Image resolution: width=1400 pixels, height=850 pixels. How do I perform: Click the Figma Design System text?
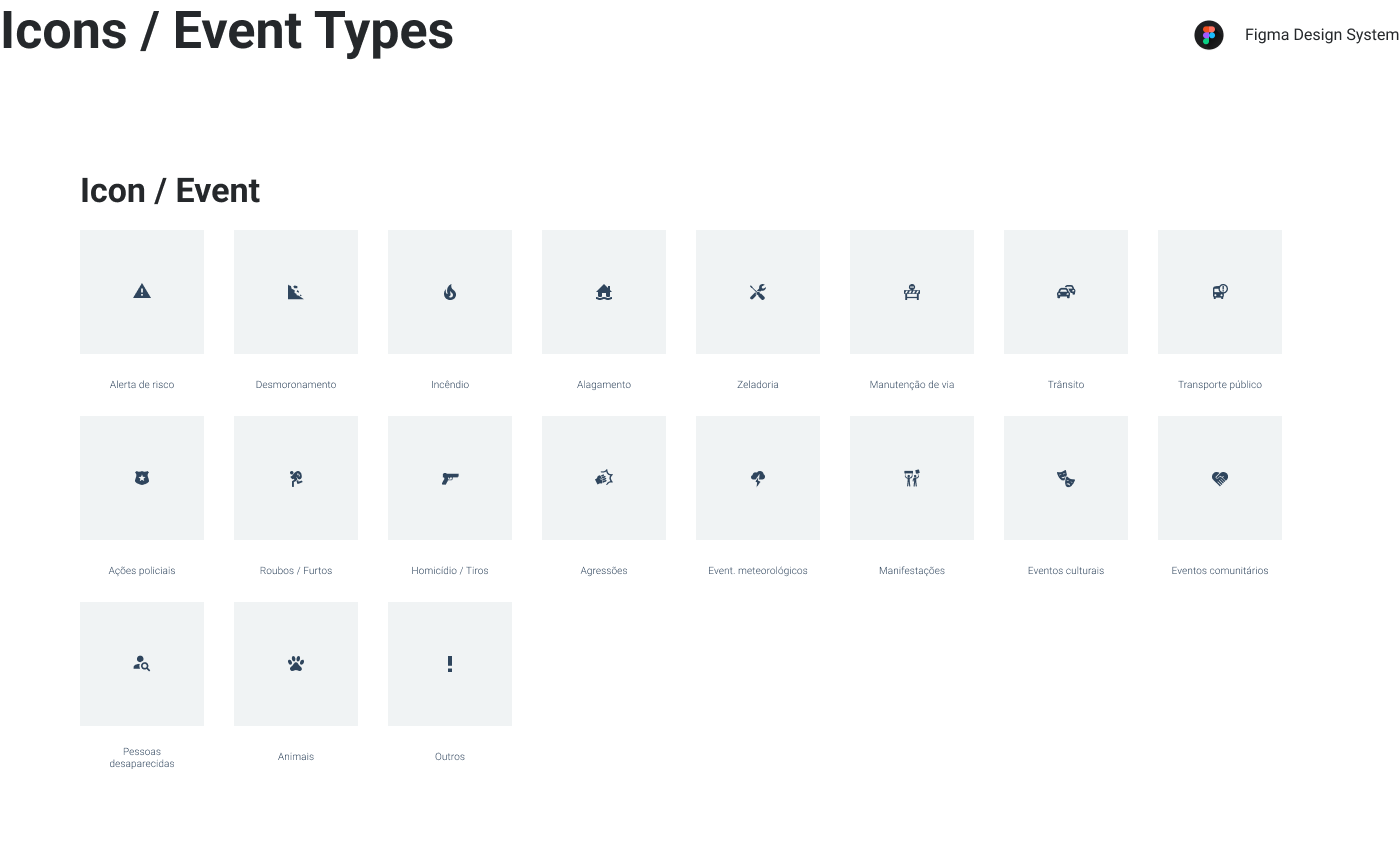tap(1322, 35)
